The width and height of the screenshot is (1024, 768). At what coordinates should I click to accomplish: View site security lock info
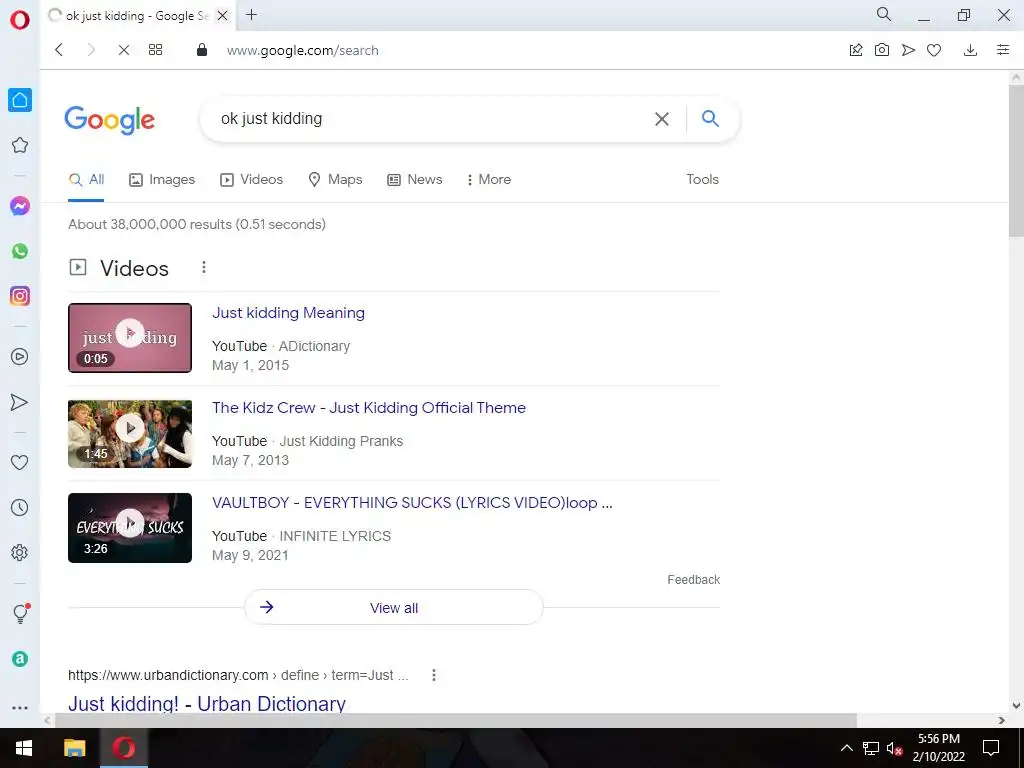(x=202, y=50)
